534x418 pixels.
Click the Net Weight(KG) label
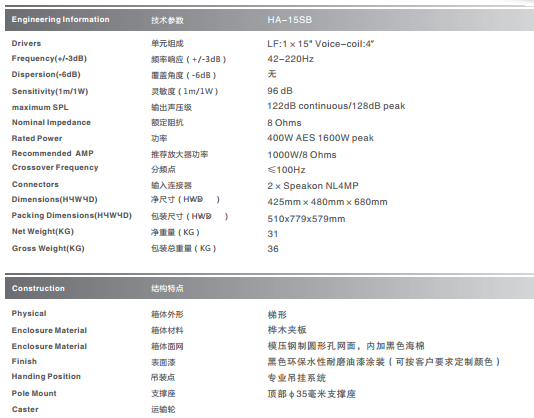point(43,231)
